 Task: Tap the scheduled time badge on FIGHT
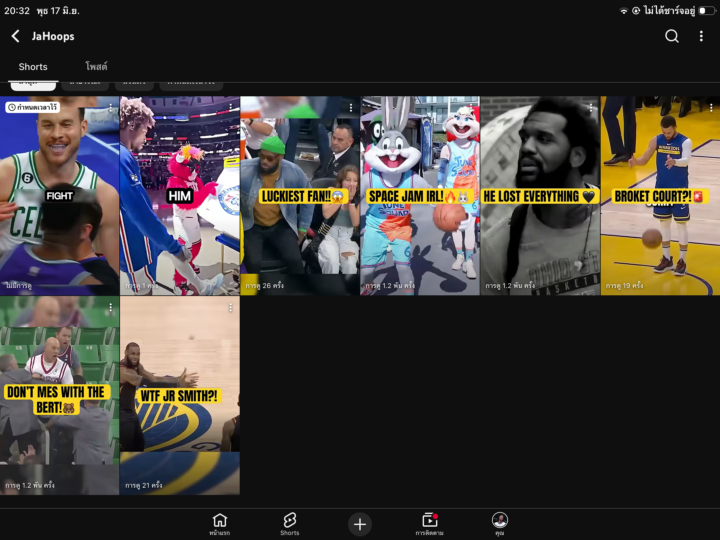tap(33, 107)
